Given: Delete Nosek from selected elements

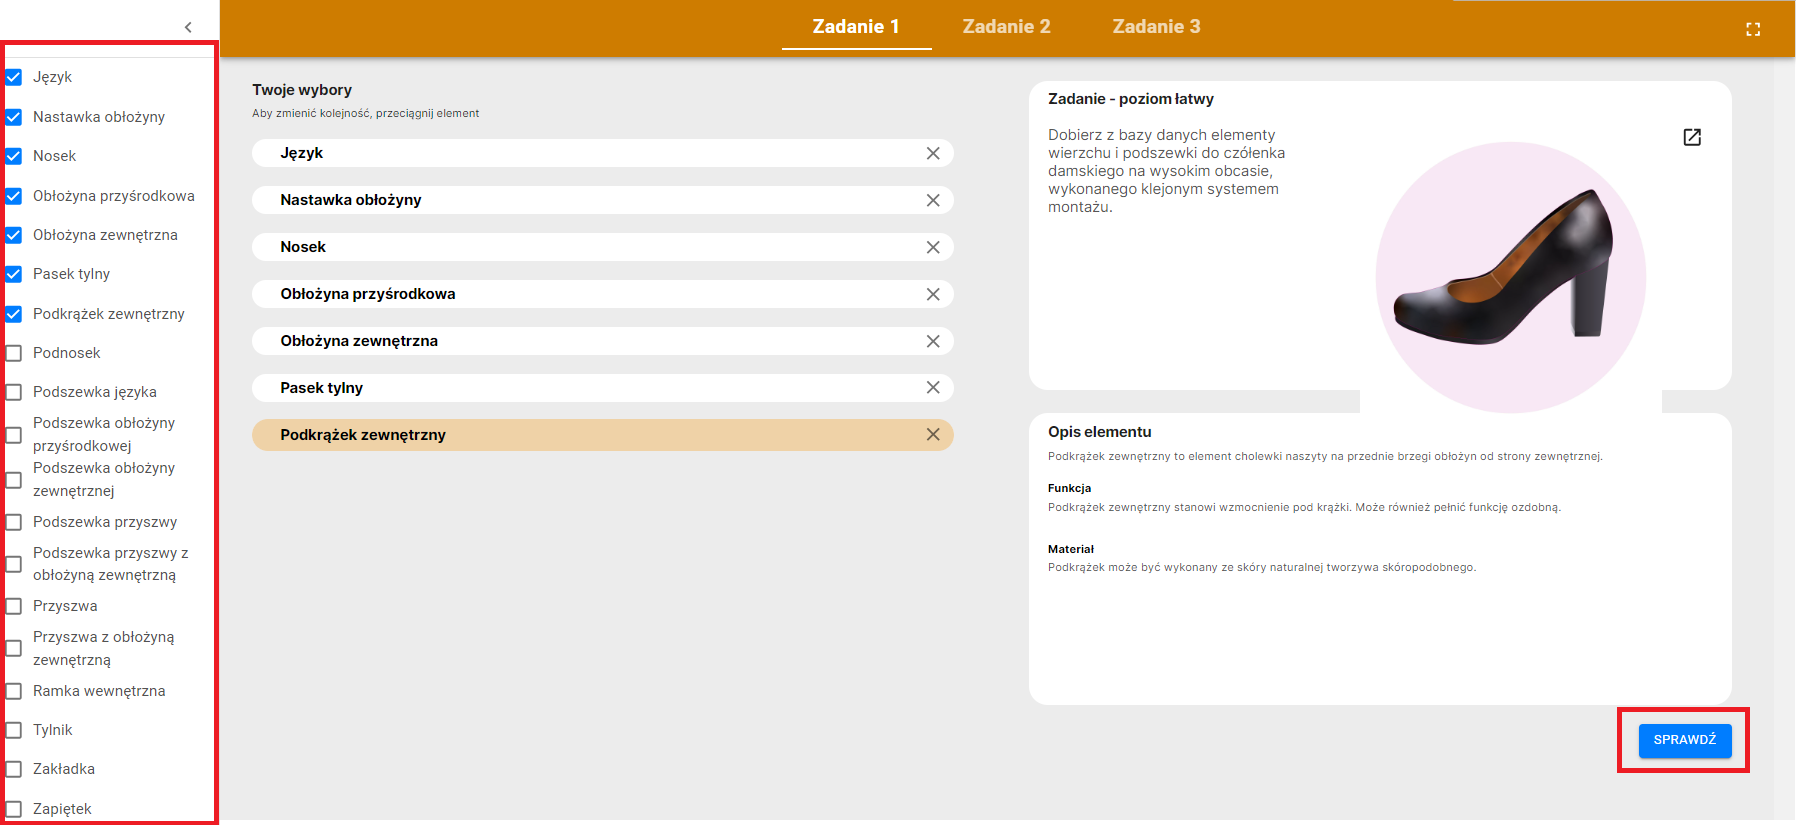Looking at the screenshot, I should point(932,247).
